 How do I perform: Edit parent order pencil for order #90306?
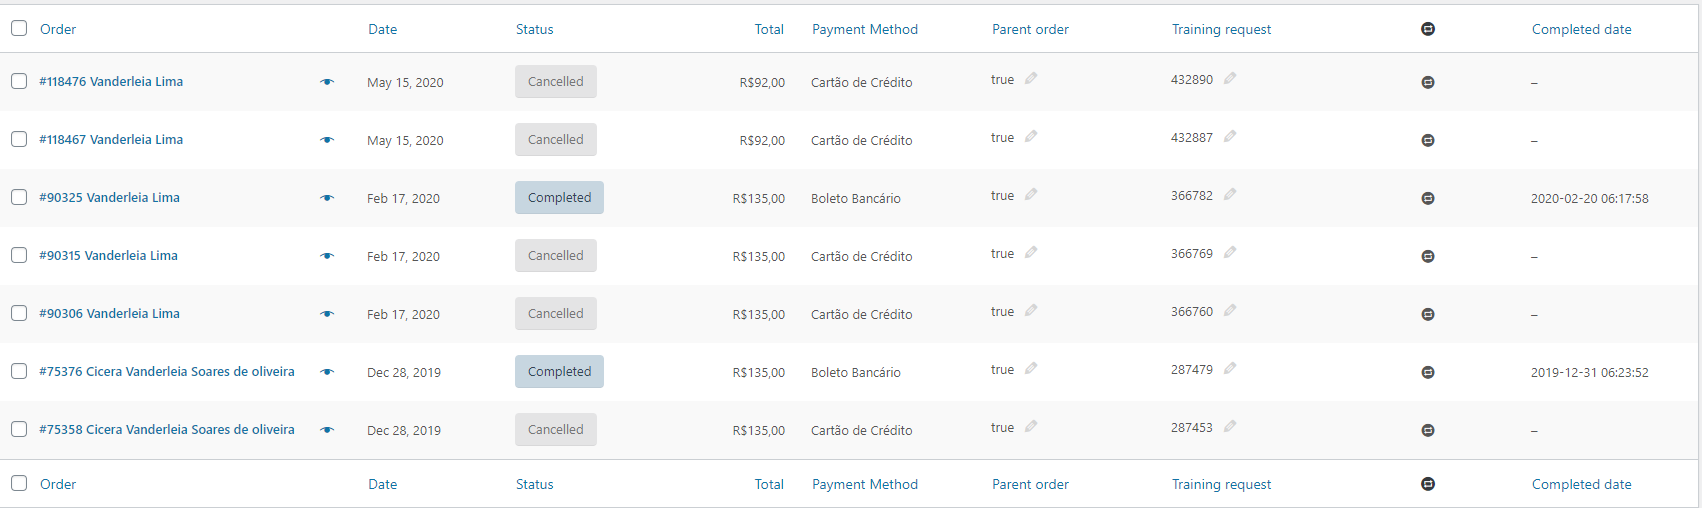point(1031,311)
